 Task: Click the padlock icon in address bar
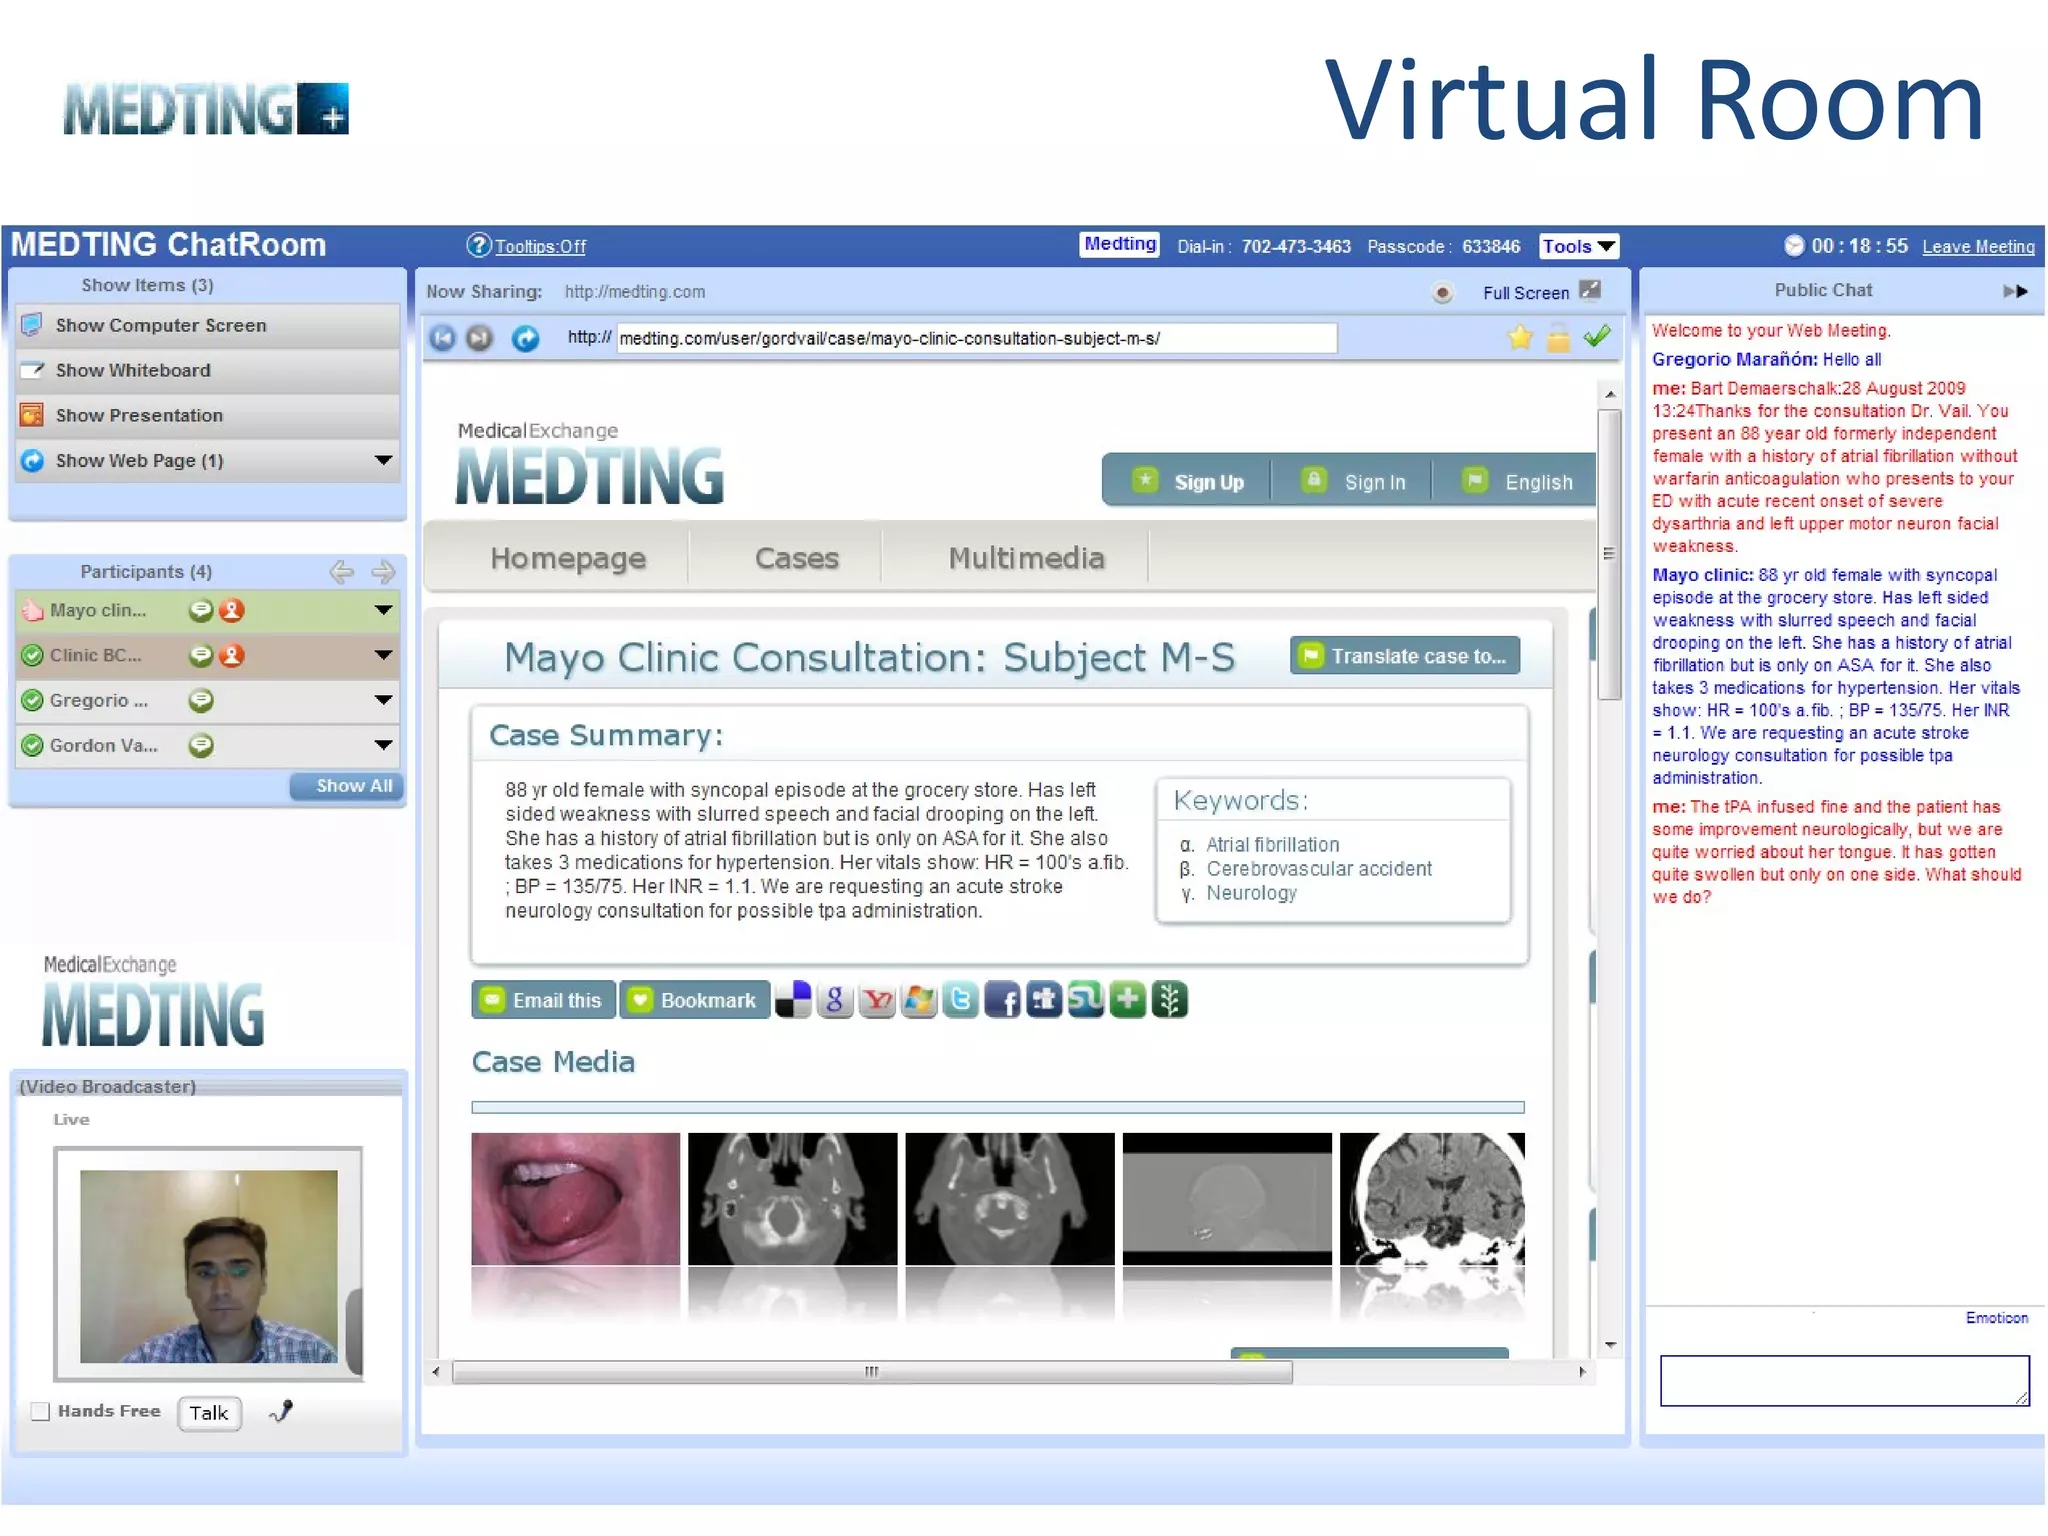click(1558, 338)
